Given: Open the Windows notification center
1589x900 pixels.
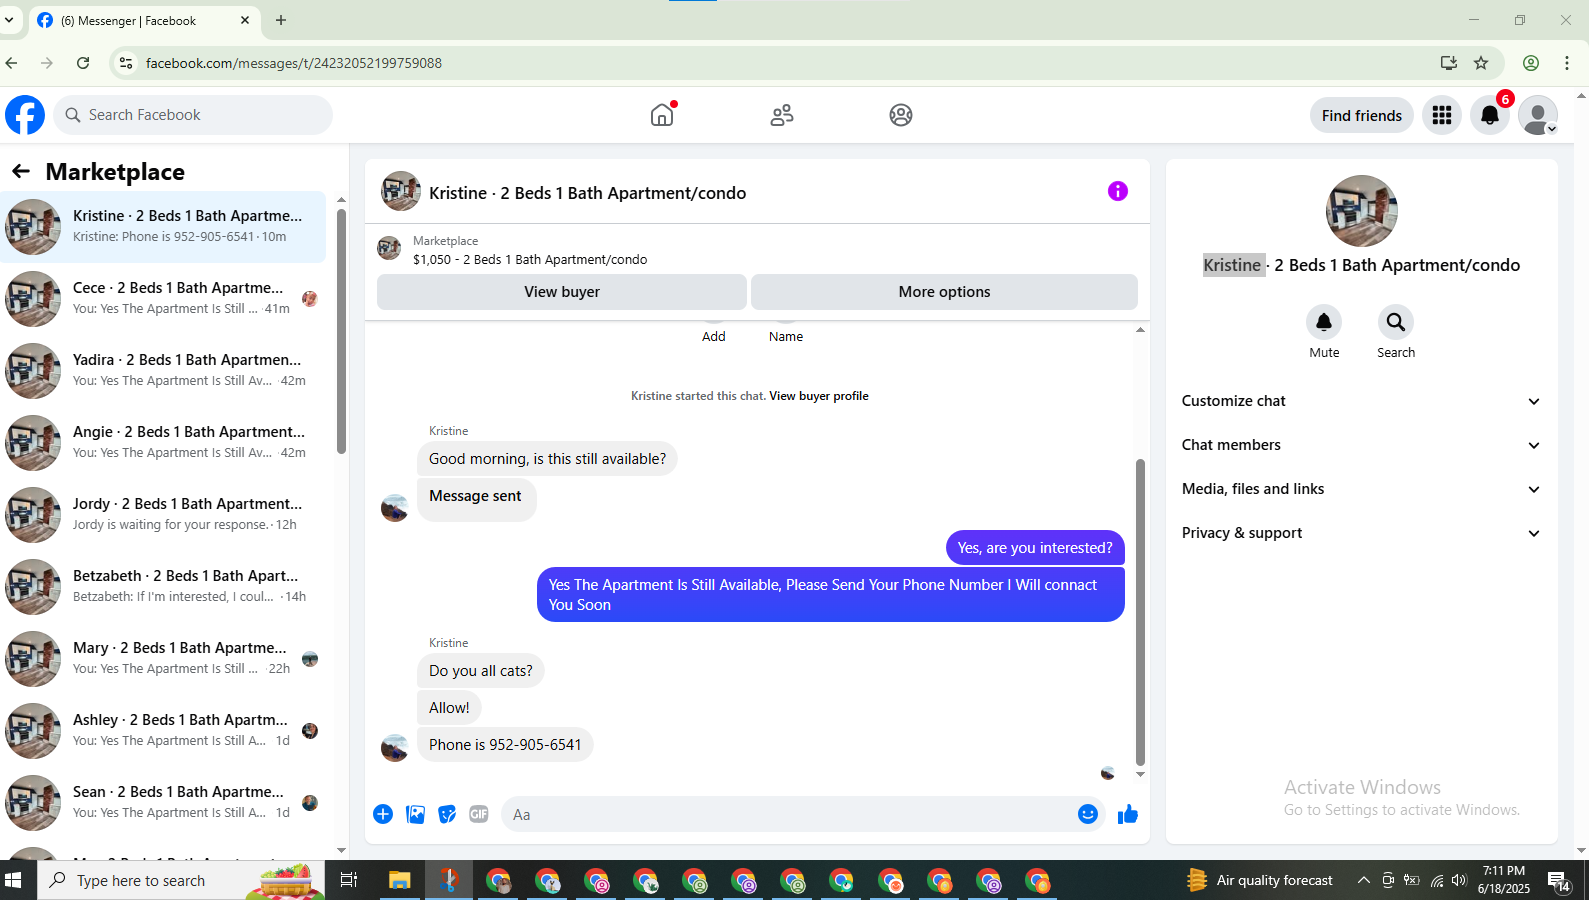Looking at the screenshot, I should (1559, 880).
